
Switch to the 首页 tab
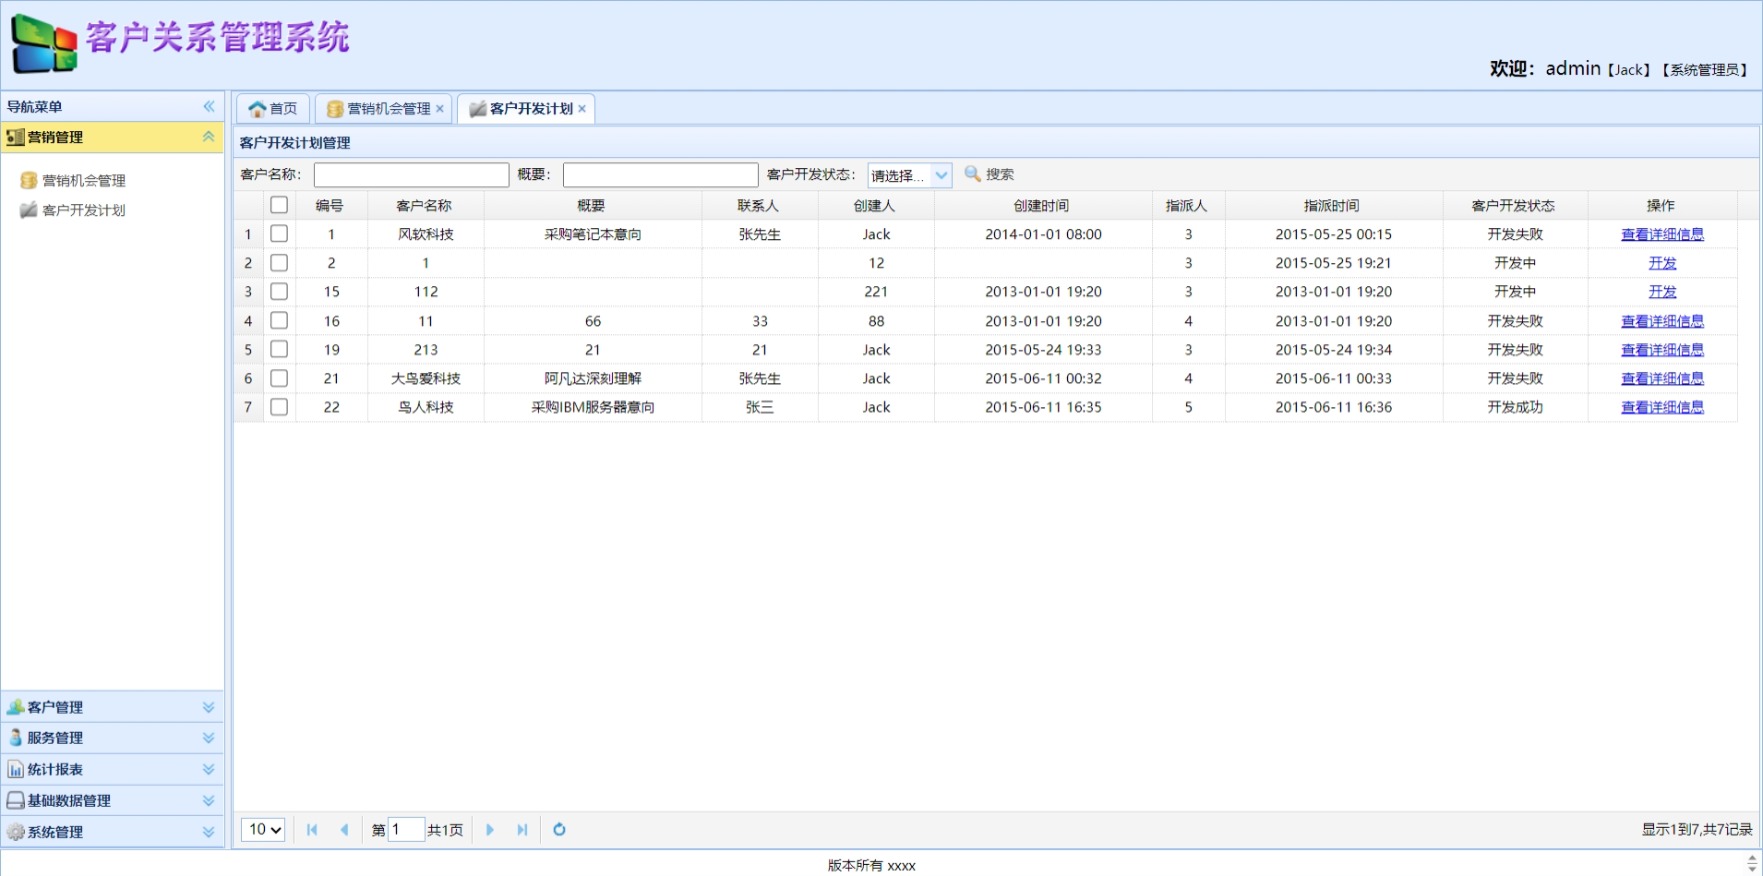pos(273,108)
